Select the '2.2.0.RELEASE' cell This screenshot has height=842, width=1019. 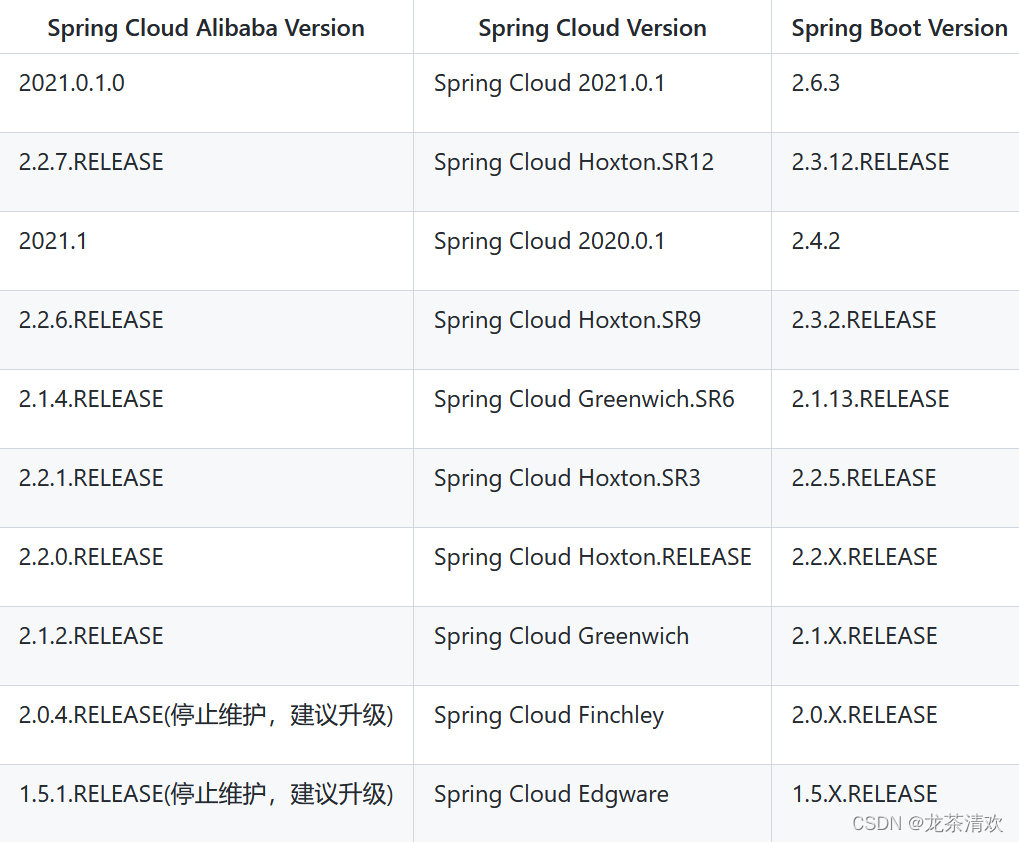[x=206, y=567]
